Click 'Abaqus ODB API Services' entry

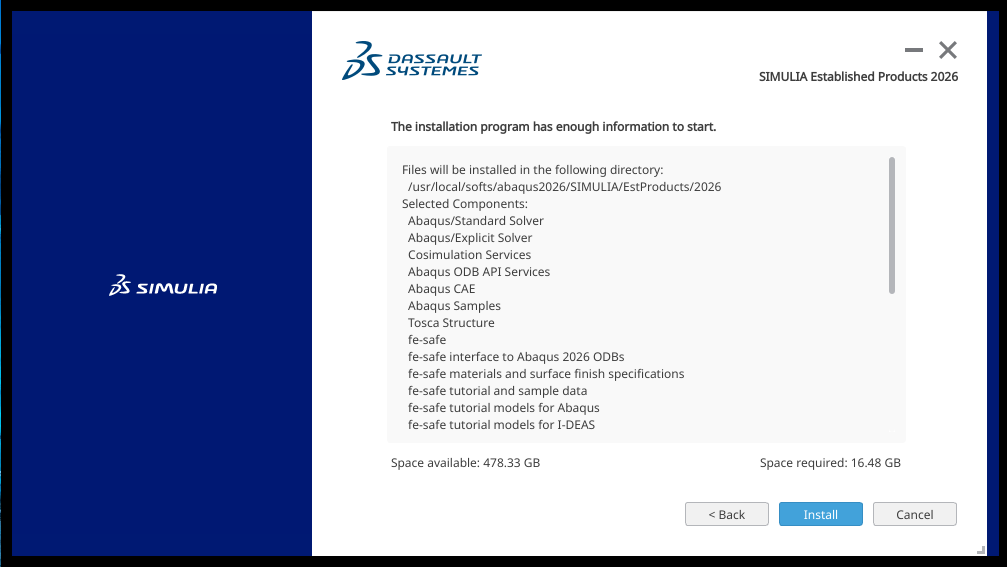click(478, 272)
